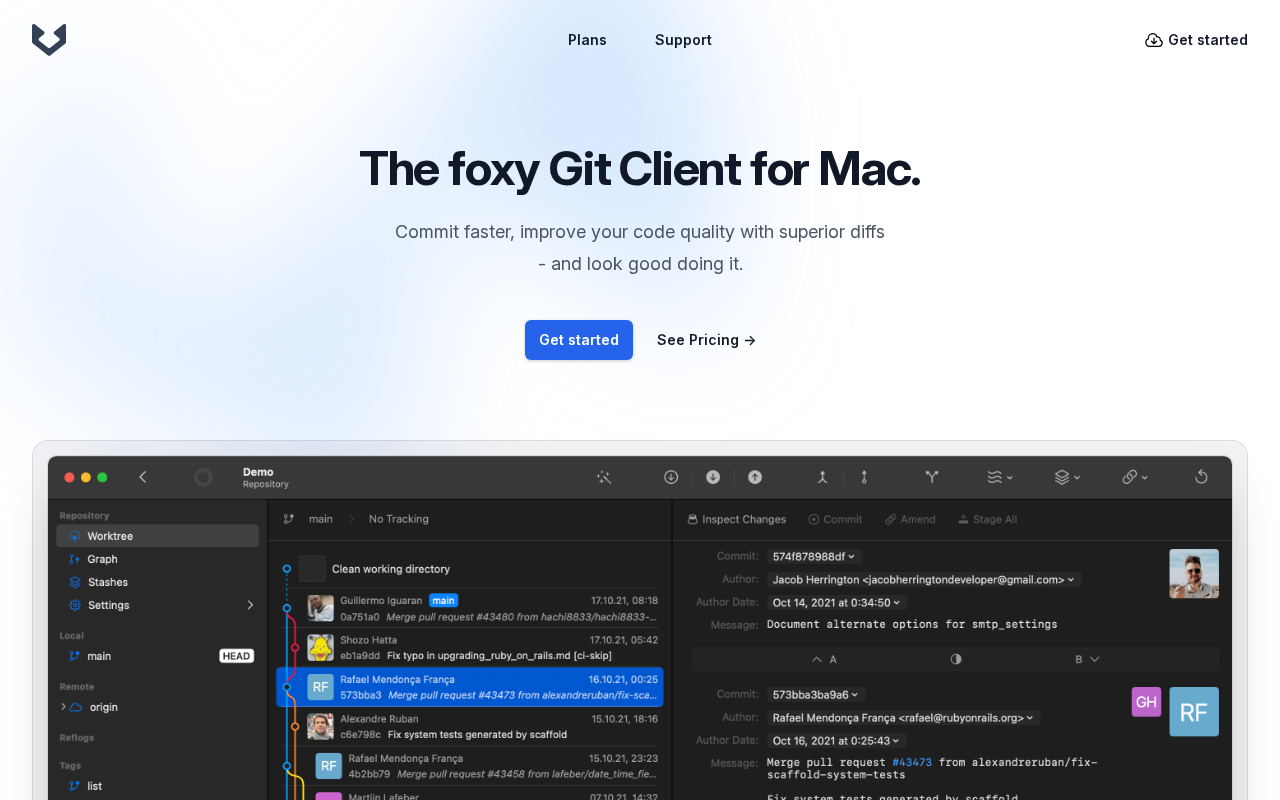Click the HEAD badge next to main

pyautogui.click(x=237, y=656)
